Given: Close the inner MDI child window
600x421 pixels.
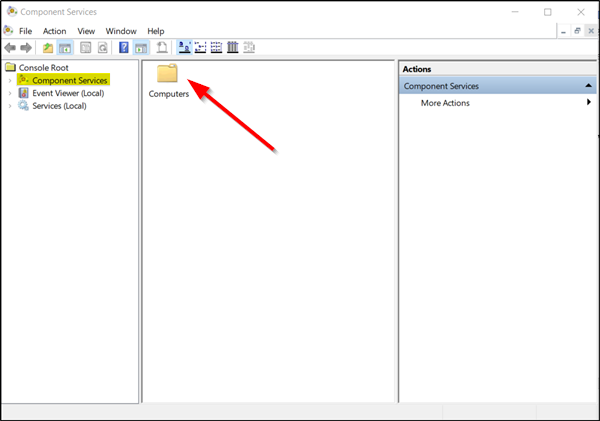Looking at the screenshot, I should (591, 31).
